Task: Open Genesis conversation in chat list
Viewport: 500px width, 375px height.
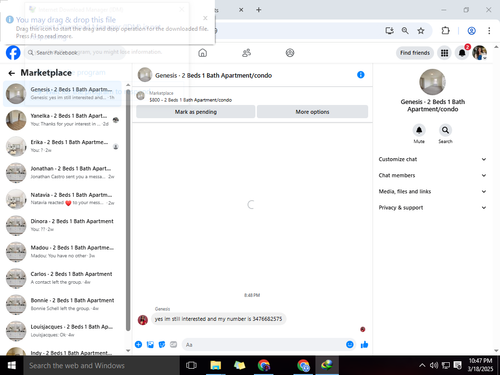Action: pyautogui.click(x=62, y=93)
